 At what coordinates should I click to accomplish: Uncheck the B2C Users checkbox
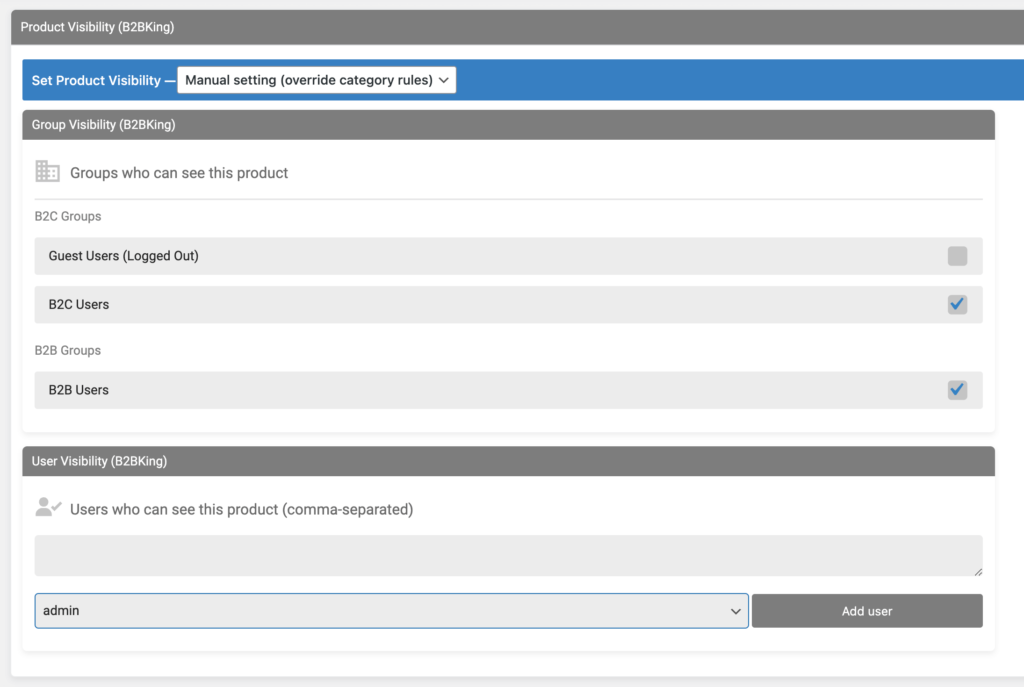[957, 305]
